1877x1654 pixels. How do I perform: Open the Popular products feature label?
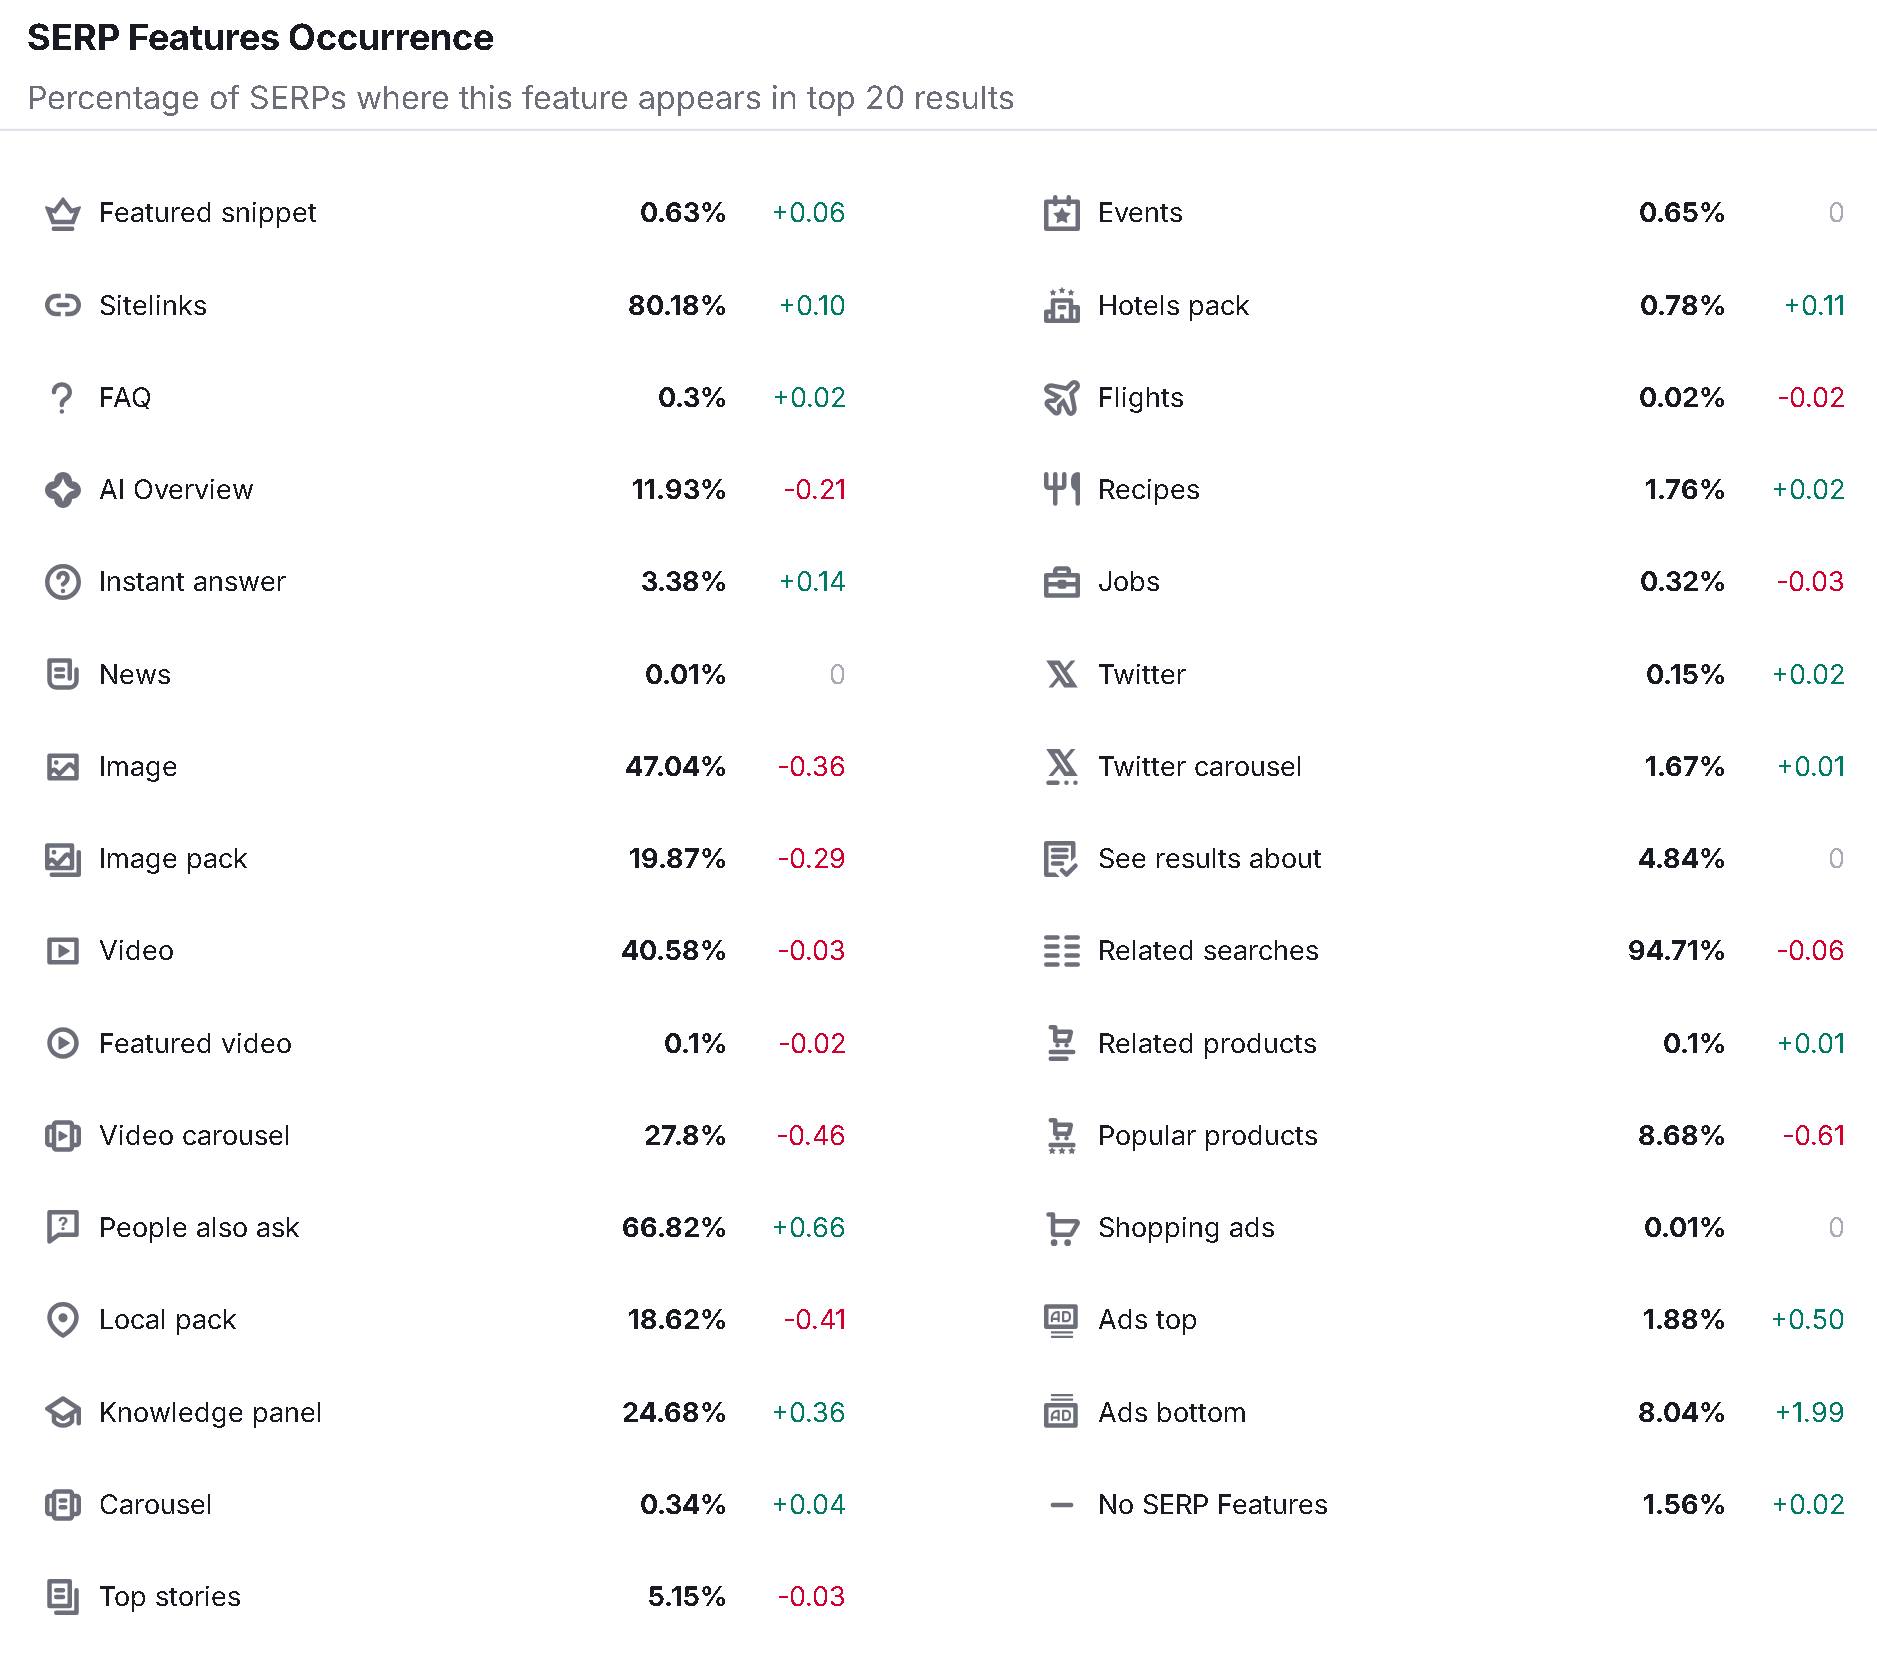(x=1208, y=1136)
